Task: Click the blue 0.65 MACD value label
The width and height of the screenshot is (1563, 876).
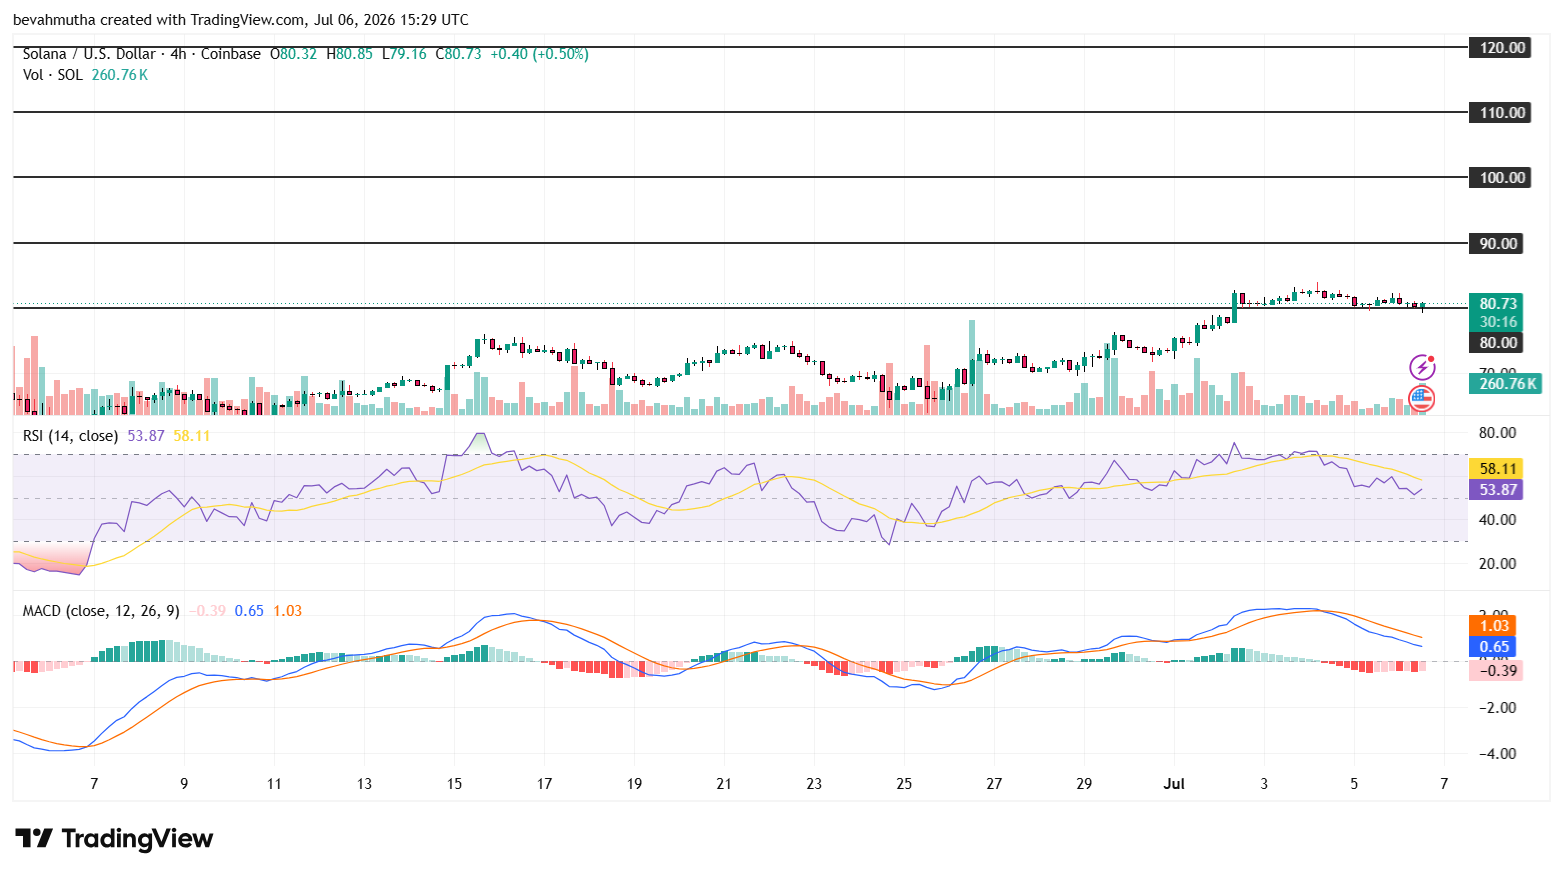Action: click(x=1492, y=647)
